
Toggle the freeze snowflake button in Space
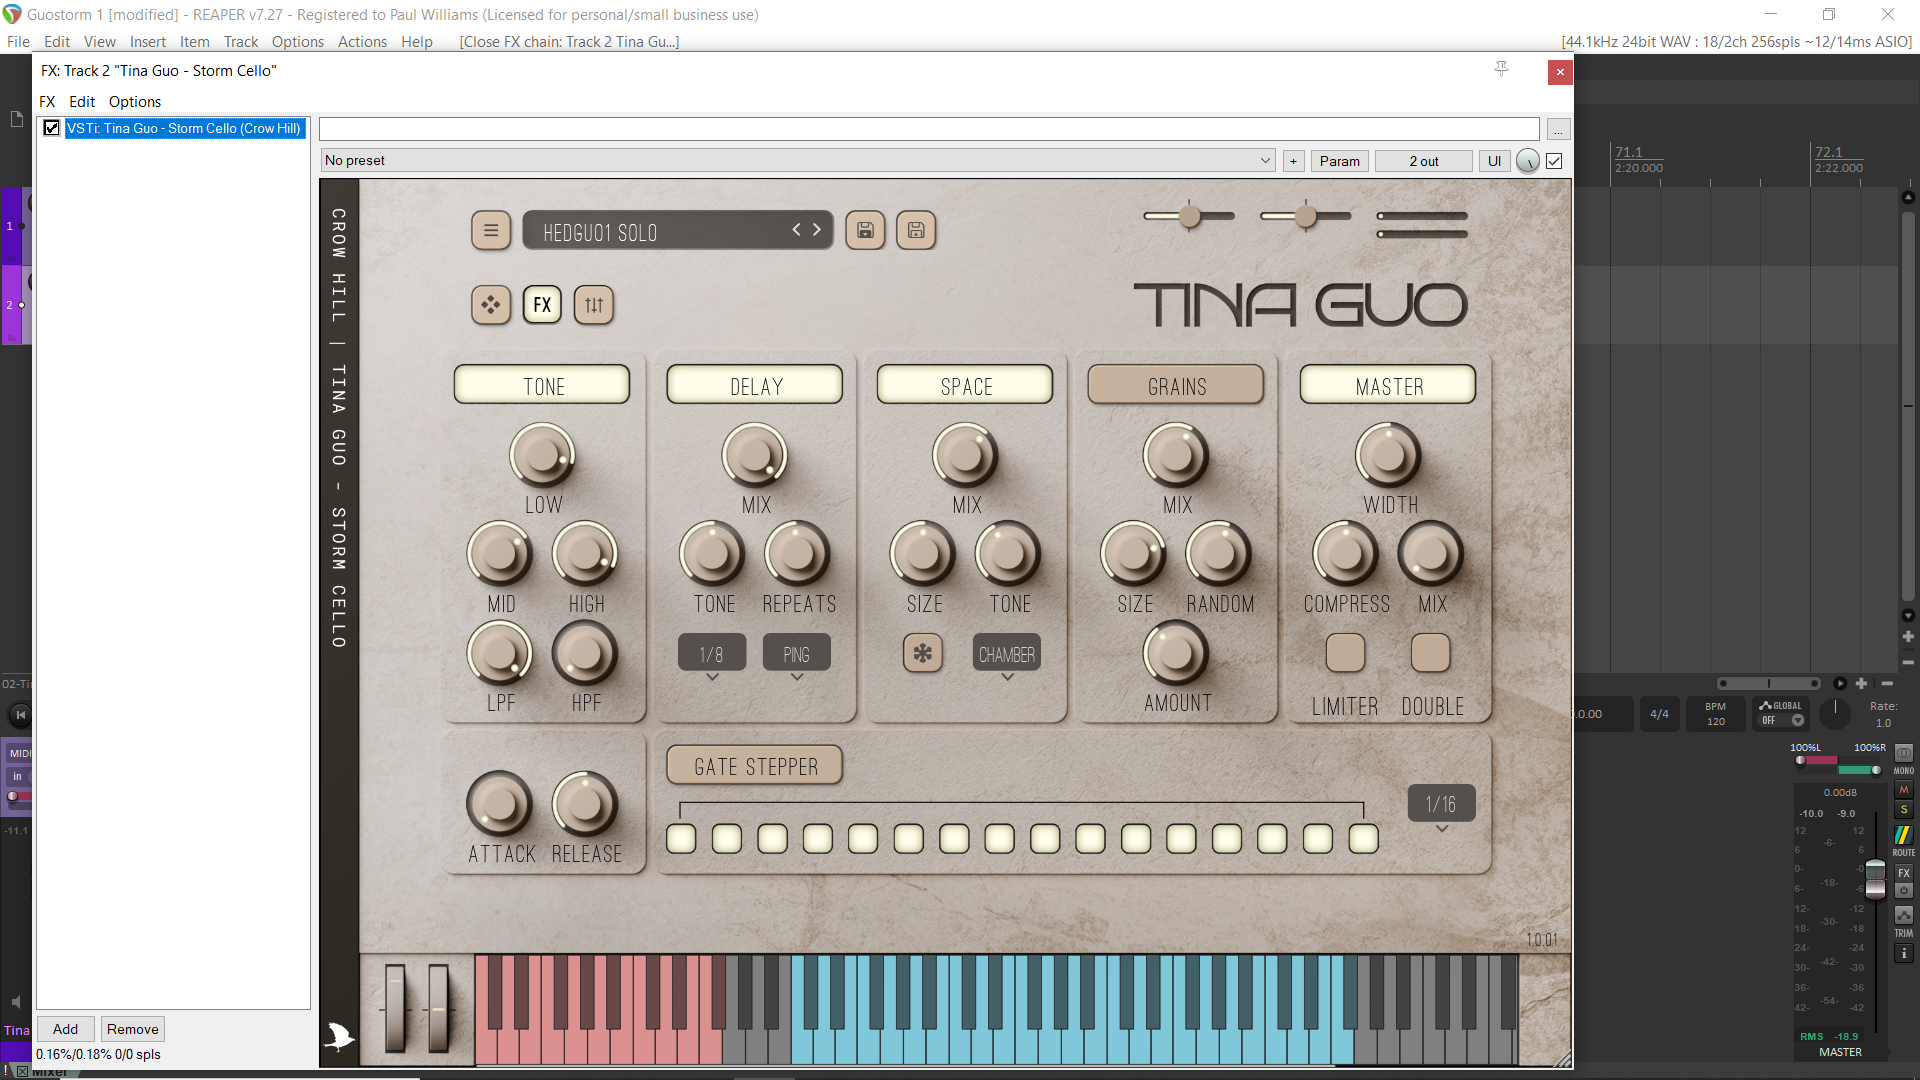pos(922,654)
